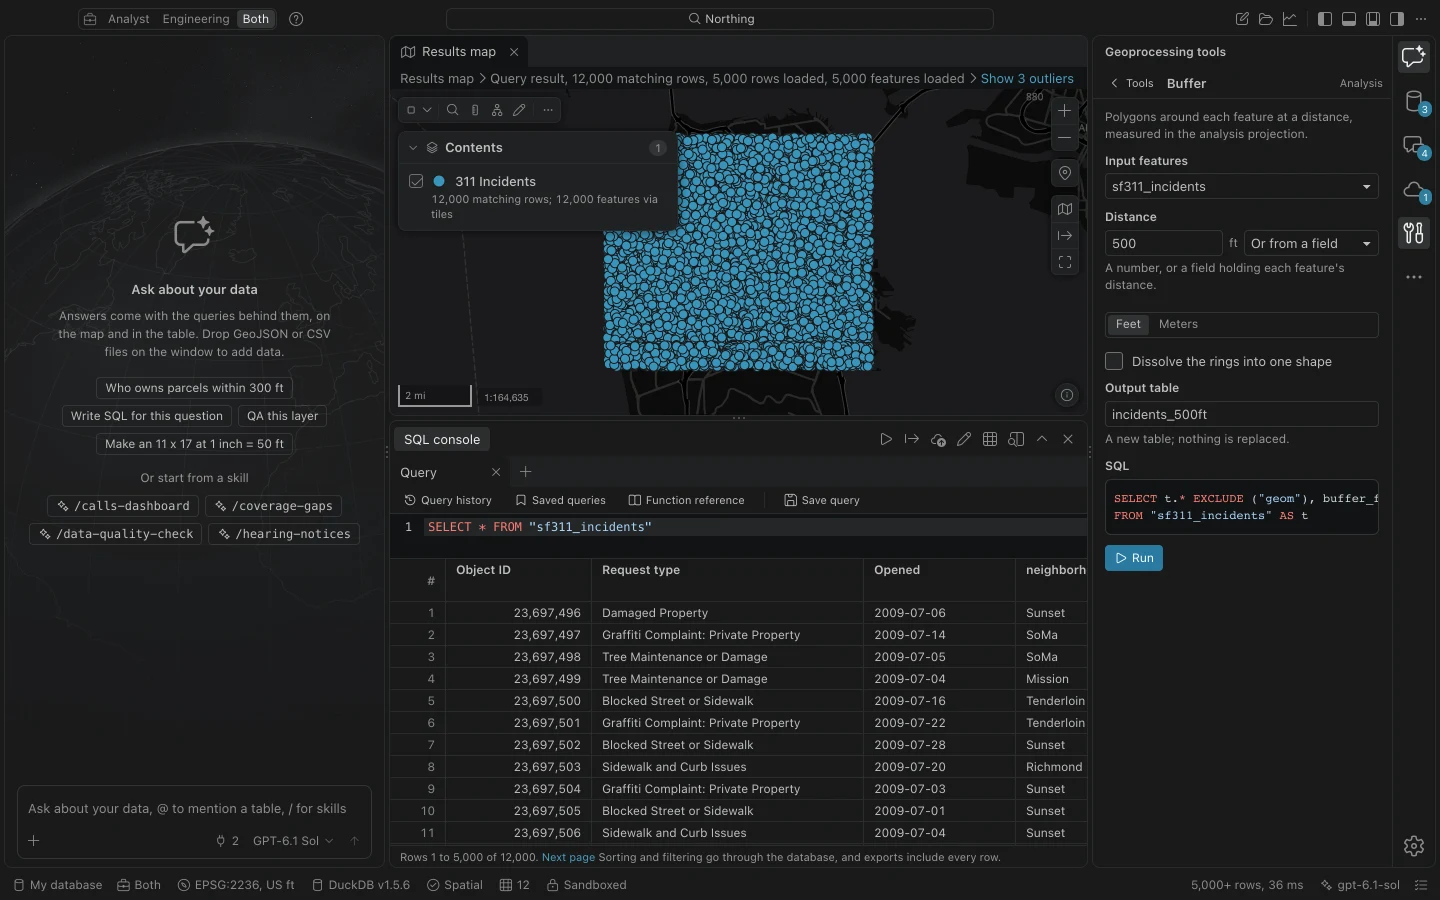
Task: Collapse the Contents layer list
Action: [x=413, y=148]
